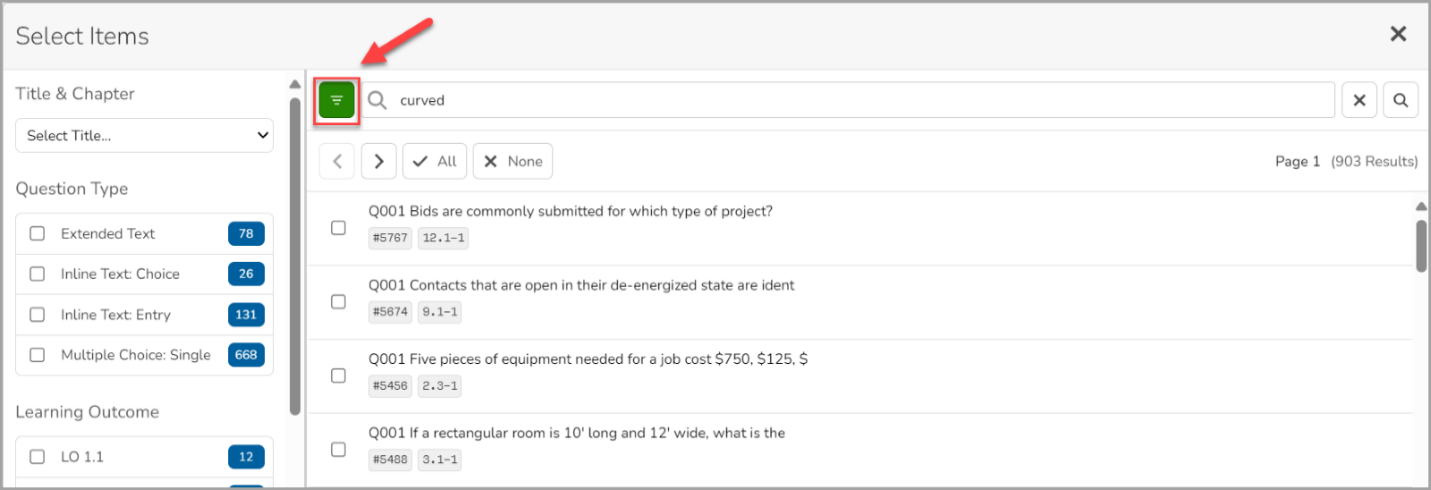Click the search field containing curved
Viewport: 1431px width, 490px height.
pyautogui.click(x=848, y=100)
